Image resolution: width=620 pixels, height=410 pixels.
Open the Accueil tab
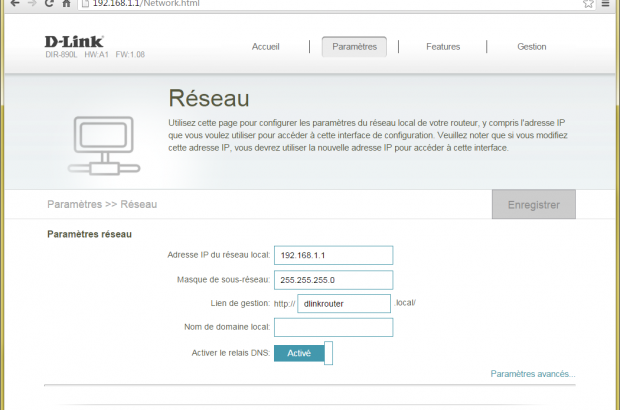265,46
